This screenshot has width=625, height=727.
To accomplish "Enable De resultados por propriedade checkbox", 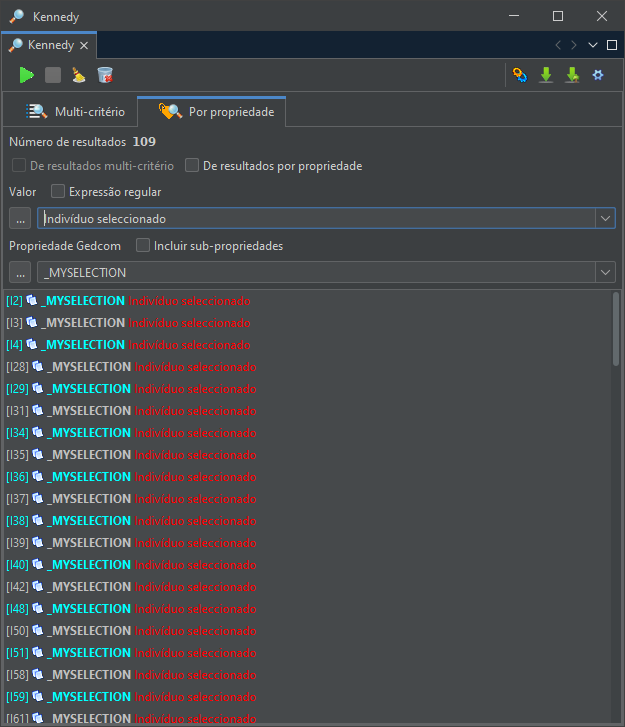I will 192,166.
